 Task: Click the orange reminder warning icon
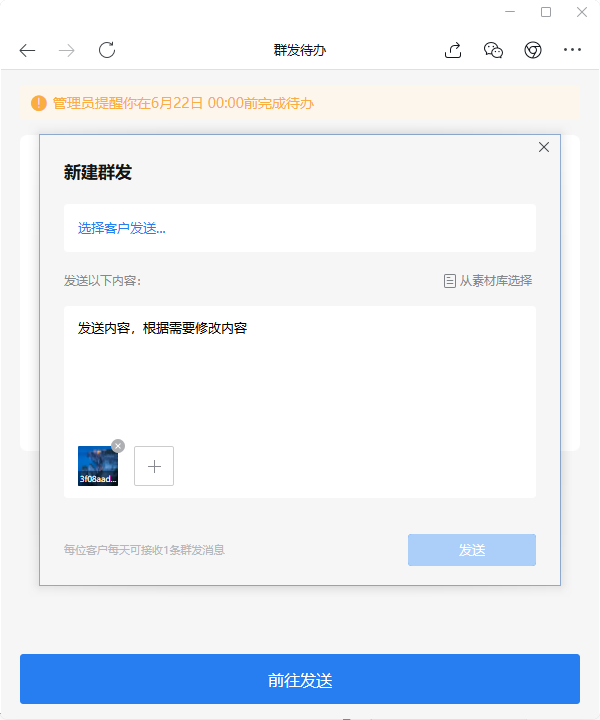click(x=39, y=103)
